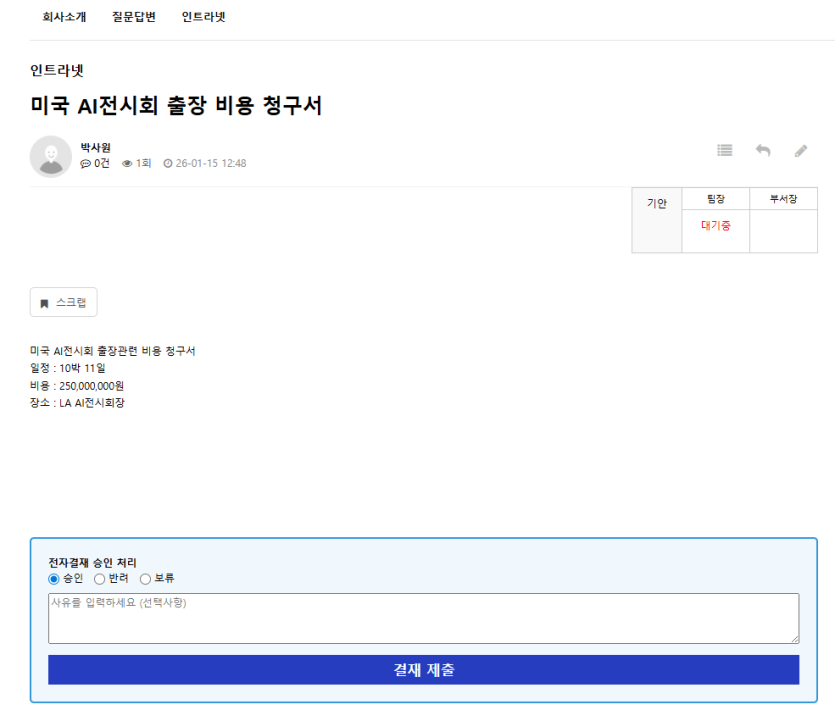Open the 인트라넷 menu in top navigation
835x710 pixels.
[x=203, y=17]
